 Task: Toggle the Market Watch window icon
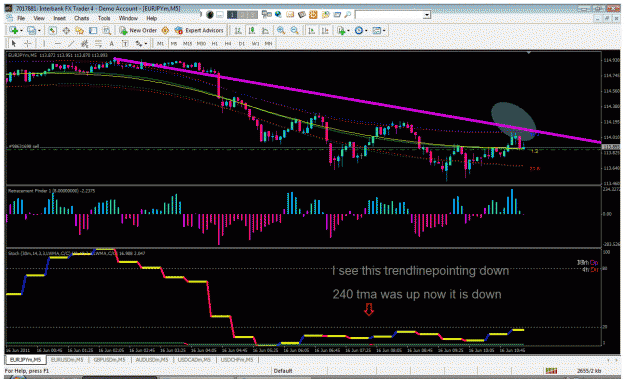[53, 31]
